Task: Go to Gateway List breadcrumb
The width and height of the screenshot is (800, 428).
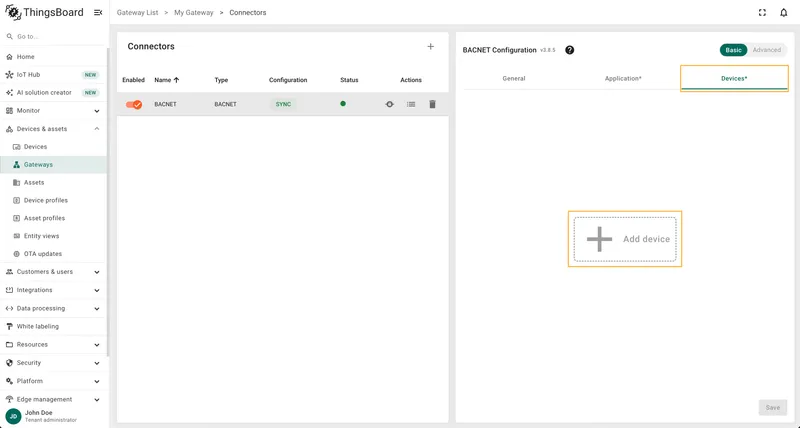Action: click(x=137, y=13)
